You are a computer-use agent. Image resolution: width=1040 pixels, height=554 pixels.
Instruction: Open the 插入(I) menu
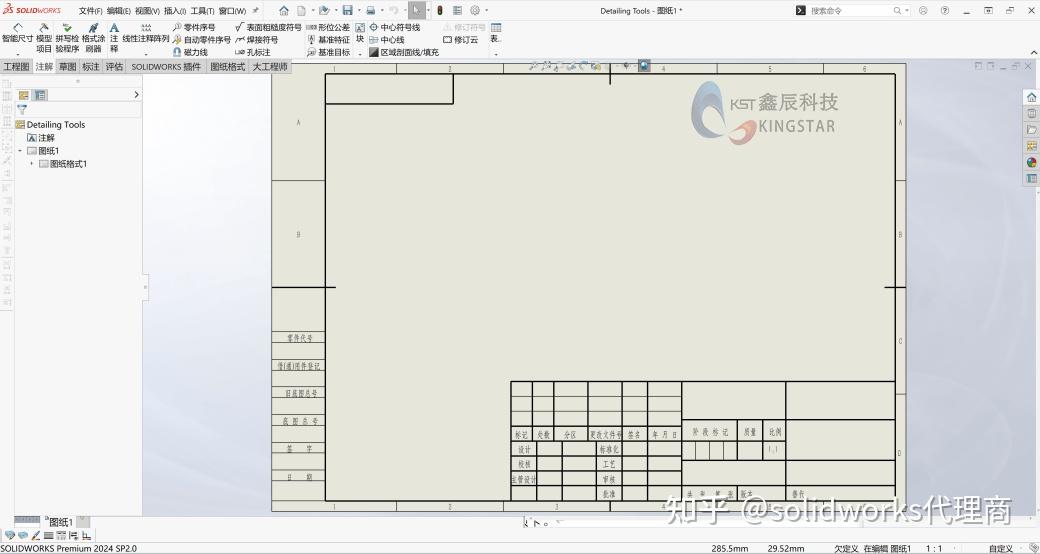point(174,11)
